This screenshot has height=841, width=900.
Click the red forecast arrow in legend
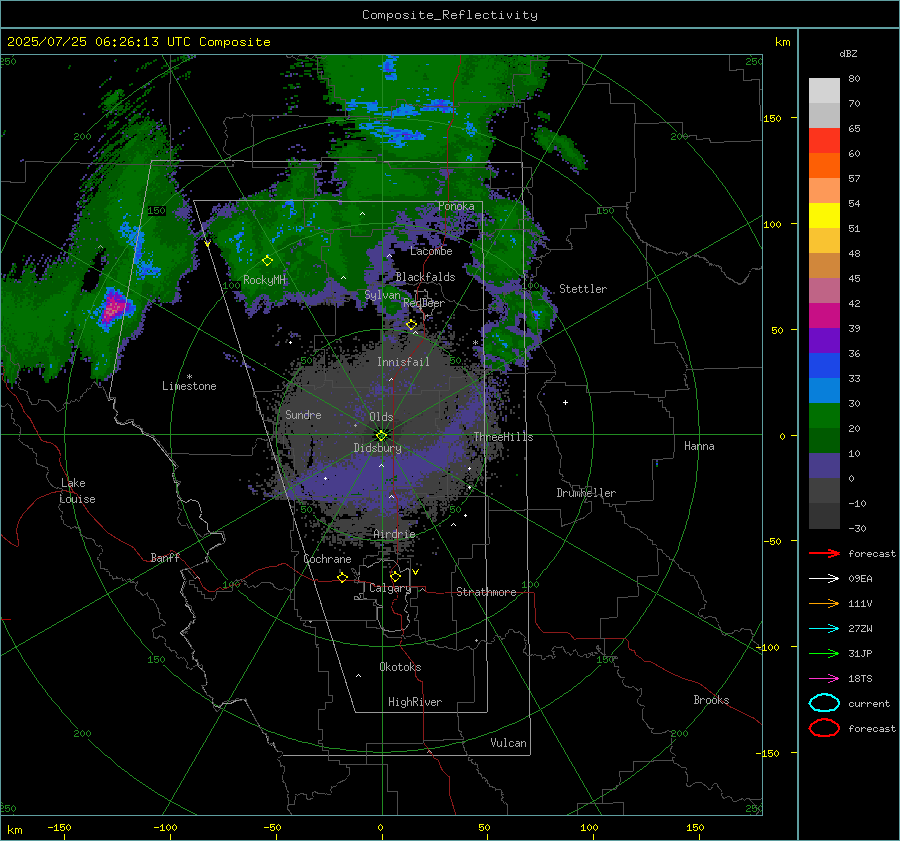[x=824, y=553]
